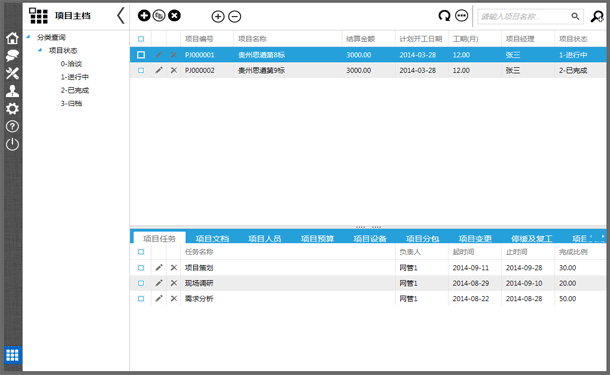
Task: Check the 需求分析 task checkbox
Action: 141,299
